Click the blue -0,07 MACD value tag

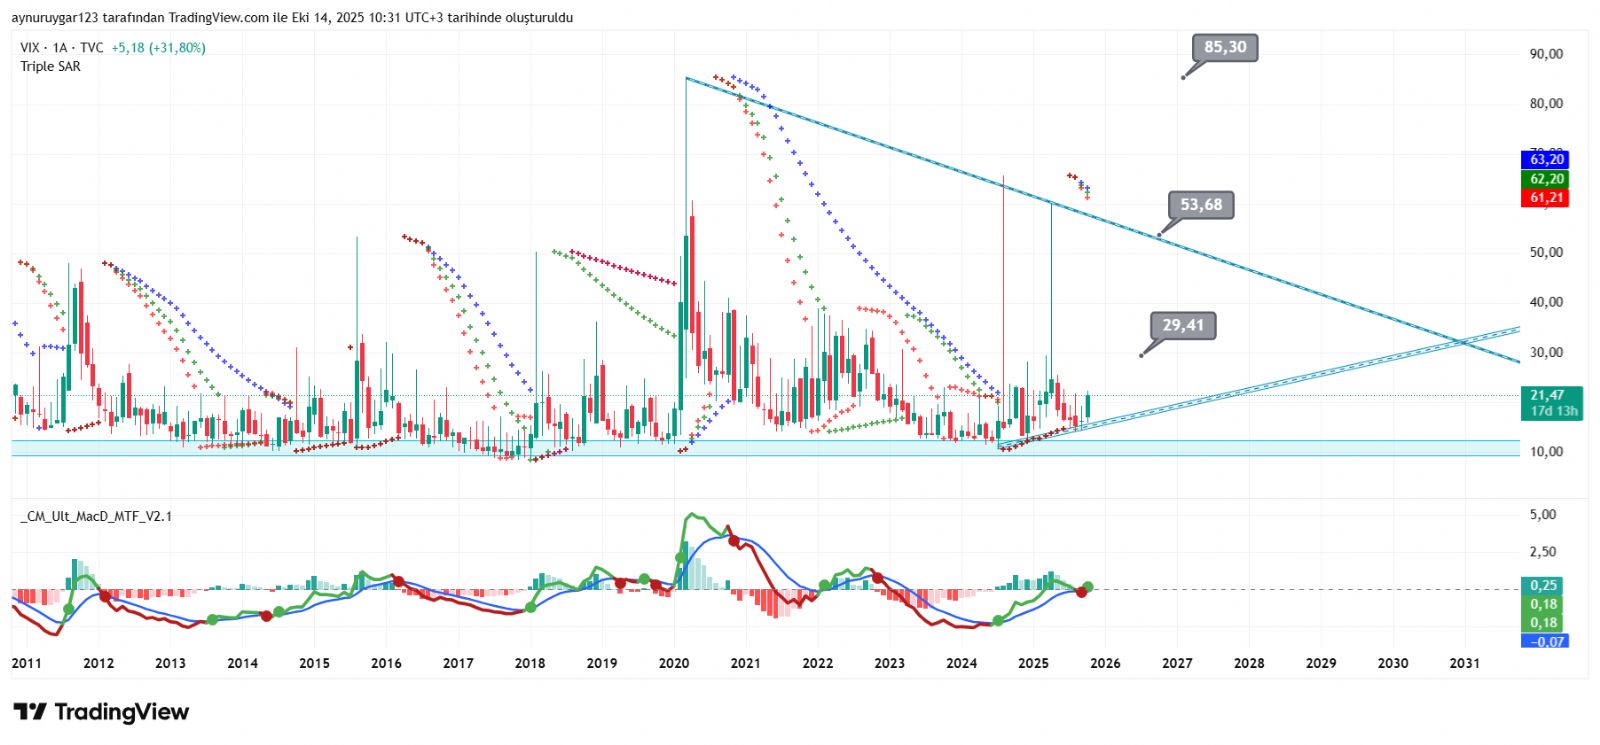(1546, 641)
